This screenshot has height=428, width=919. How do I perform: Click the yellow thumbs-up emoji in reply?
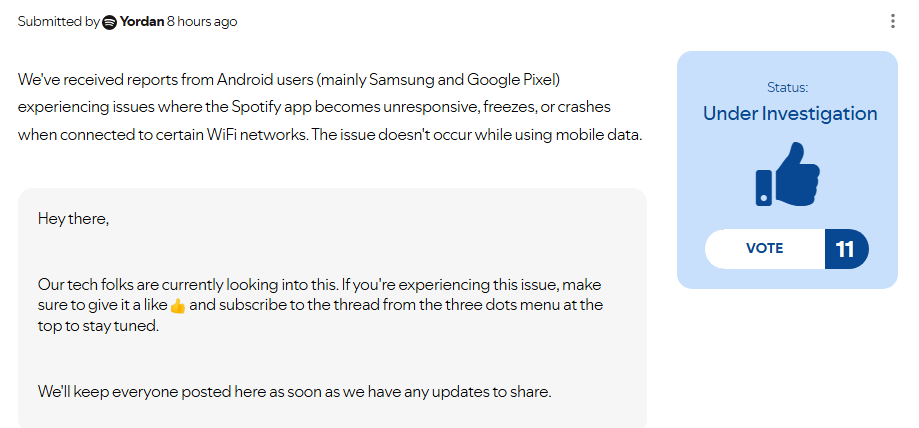click(178, 305)
